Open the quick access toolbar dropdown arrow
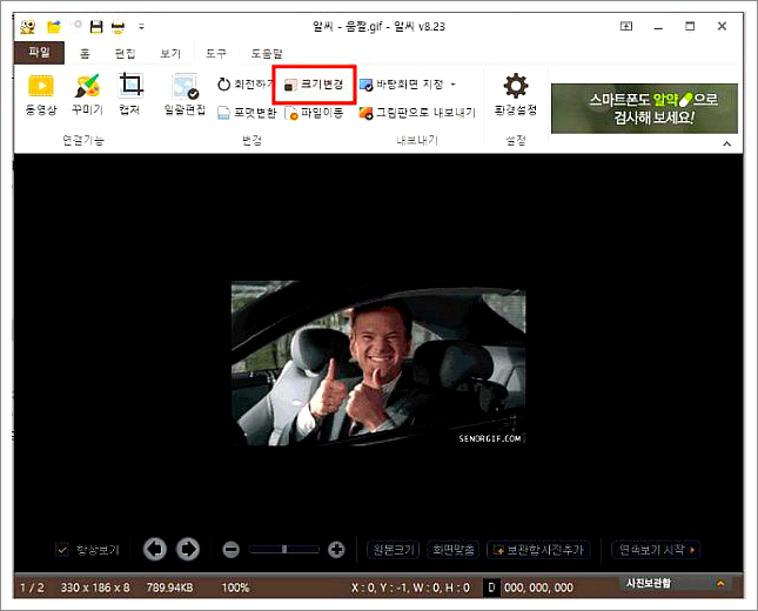 coord(141,27)
